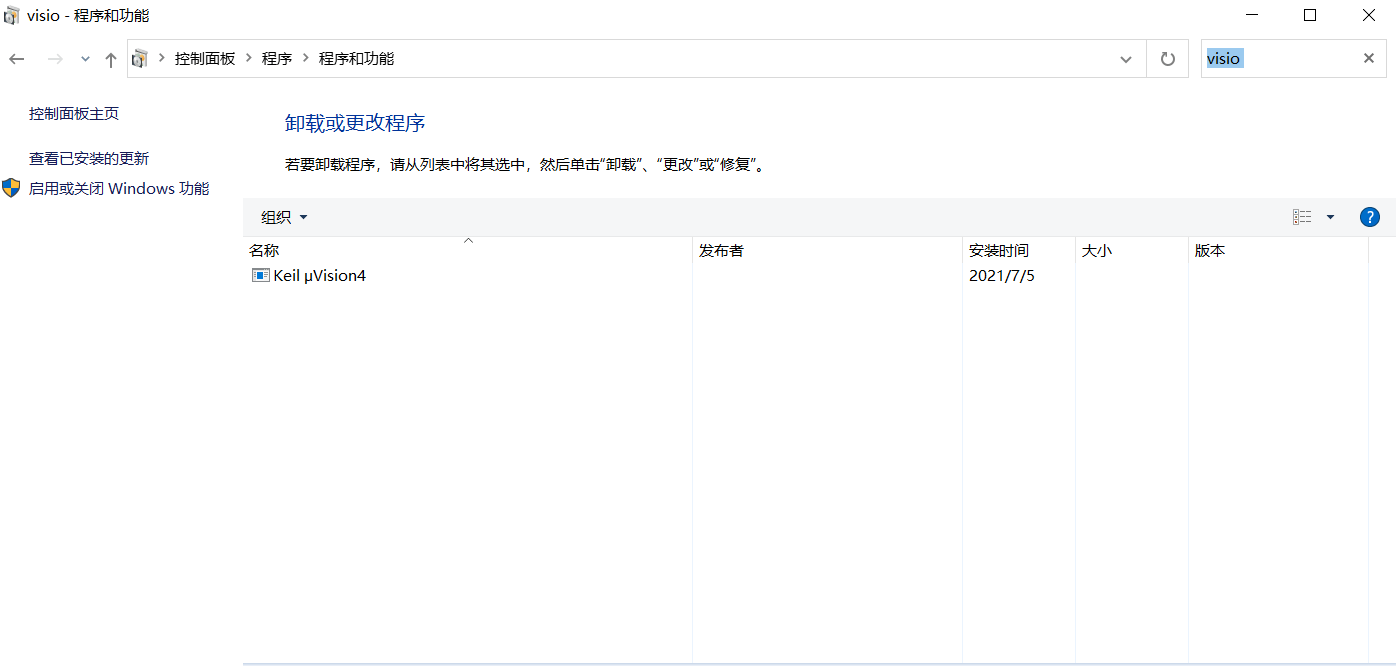Refresh the programs list
This screenshot has height=666, width=1396.
tap(1167, 59)
